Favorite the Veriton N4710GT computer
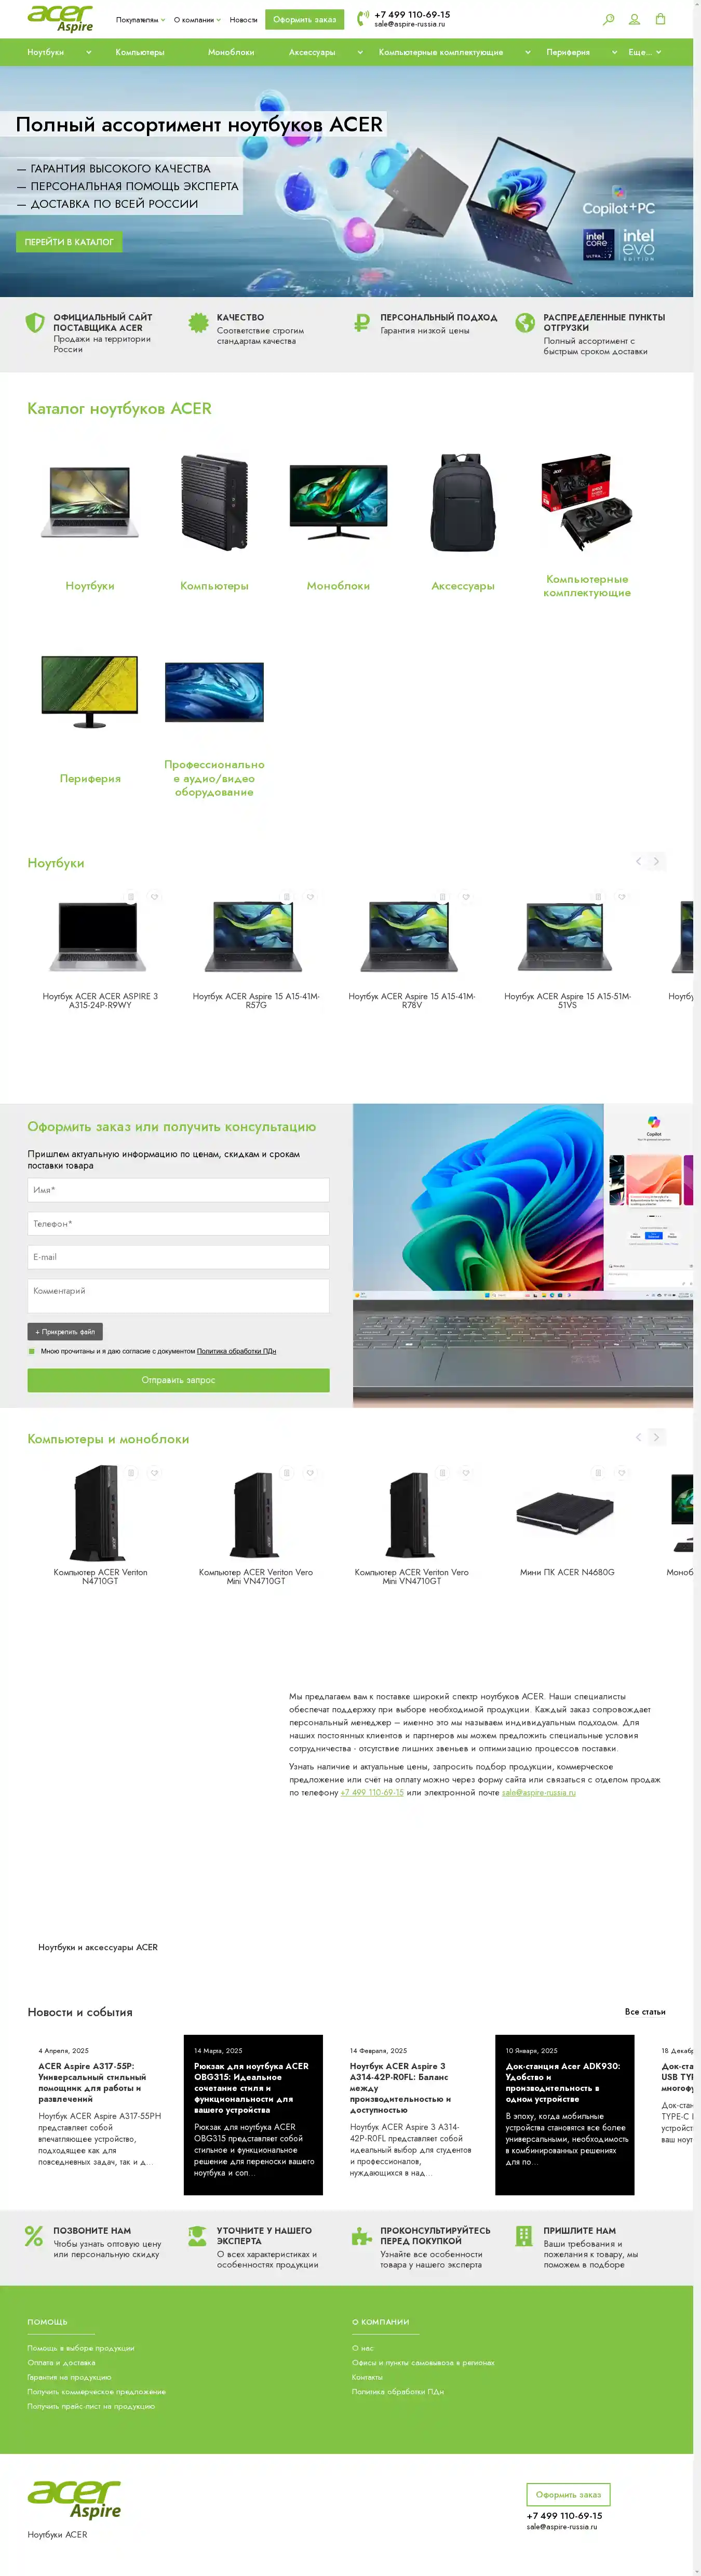This screenshot has width=701, height=2576. tap(154, 1473)
